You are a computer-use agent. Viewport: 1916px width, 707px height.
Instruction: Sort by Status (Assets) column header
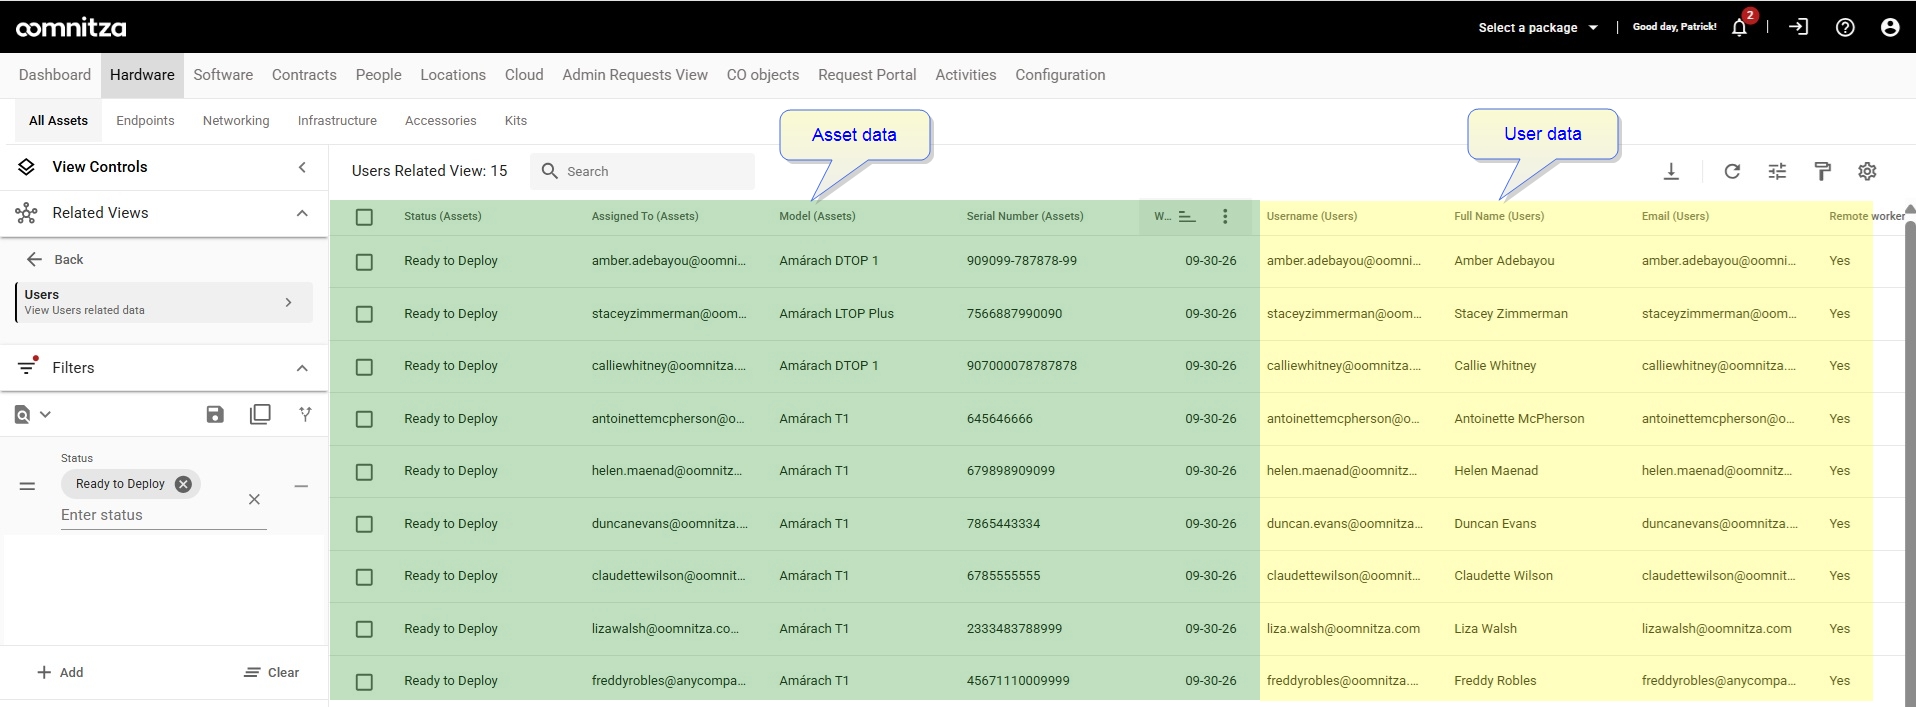coord(443,216)
